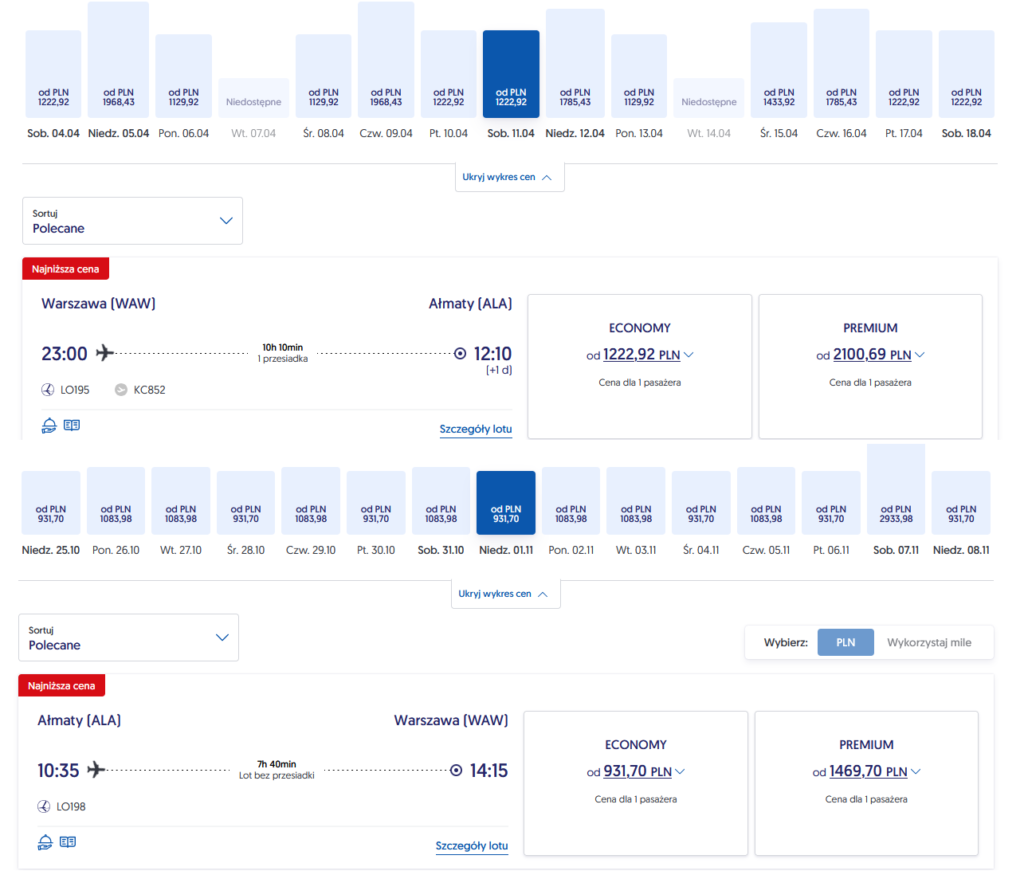Open the upper Sortuj Polecane dropdown
This screenshot has width=1024, height=871.
click(x=132, y=221)
